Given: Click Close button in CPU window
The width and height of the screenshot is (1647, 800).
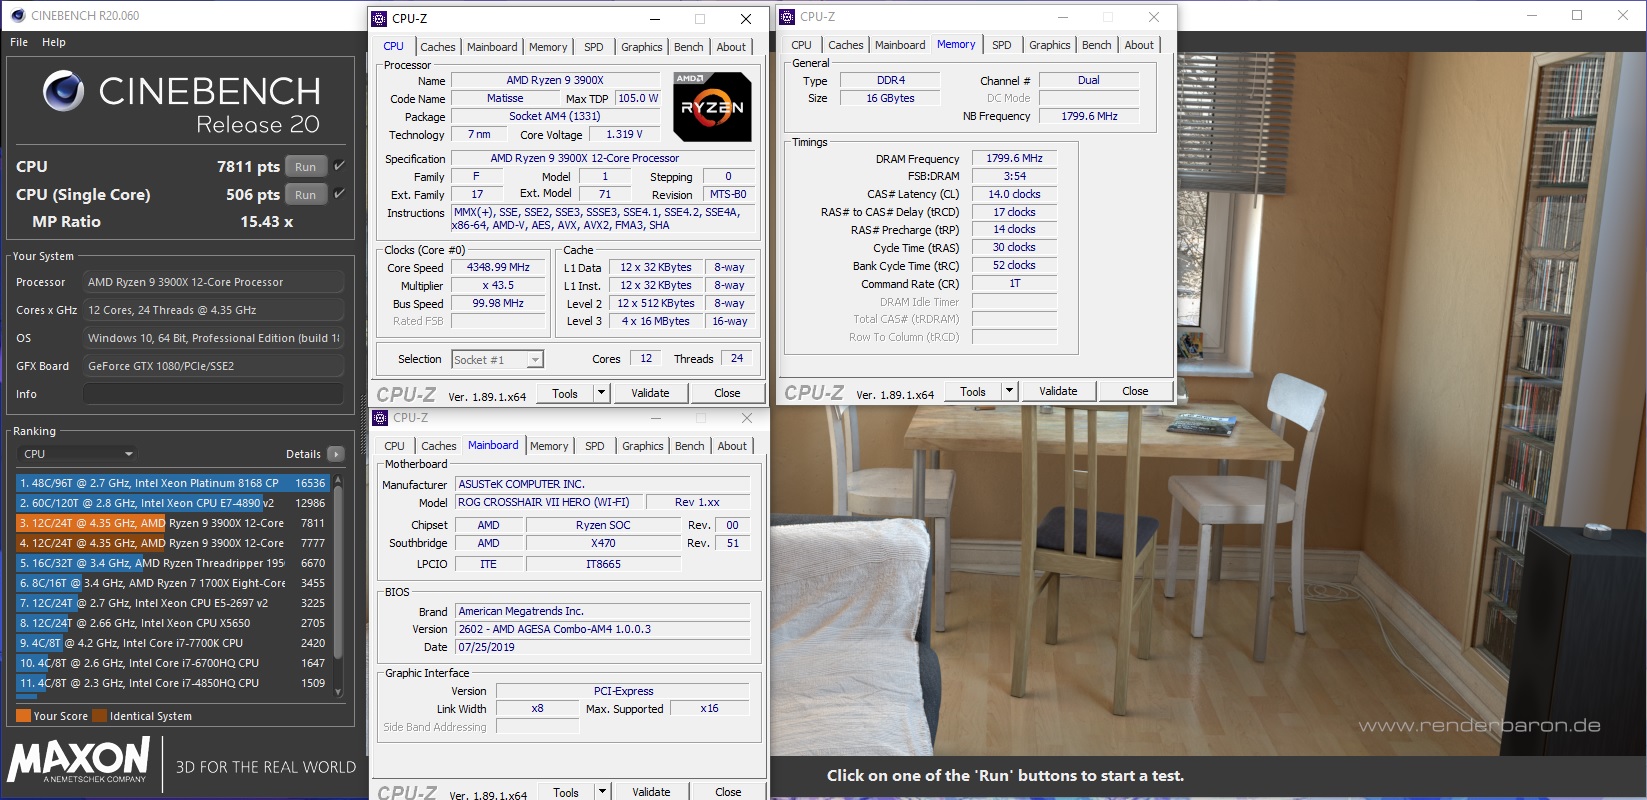Looking at the screenshot, I should click(727, 393).
